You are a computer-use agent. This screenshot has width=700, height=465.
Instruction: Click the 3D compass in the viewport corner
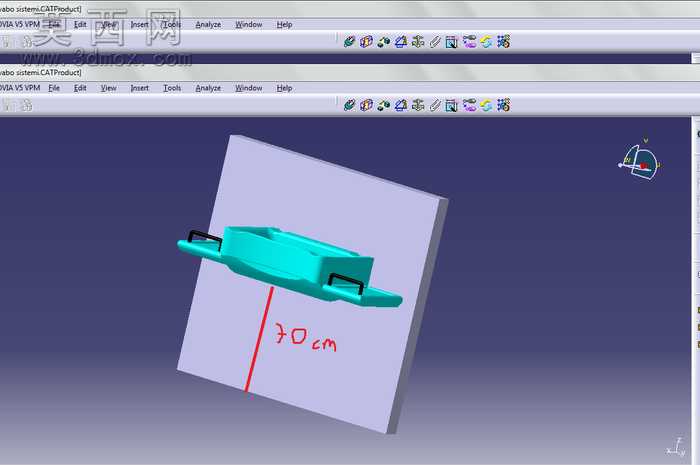tap(640, 162)
